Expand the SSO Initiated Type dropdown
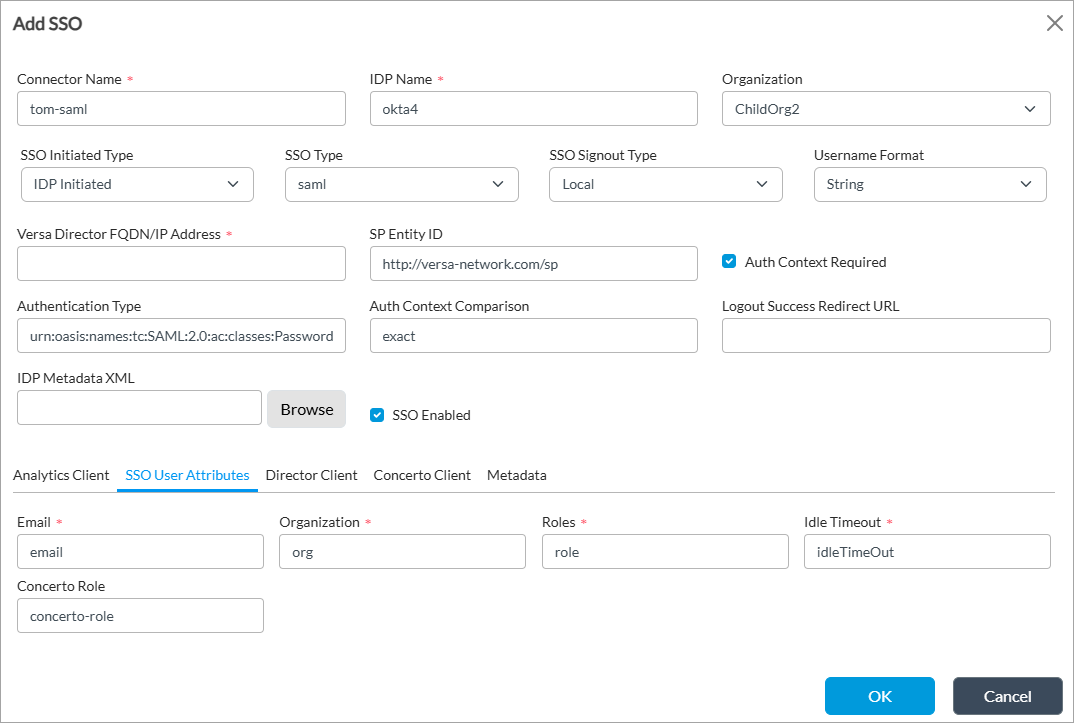The height and width of the screenshot is (723, 1074). (137, 184)
